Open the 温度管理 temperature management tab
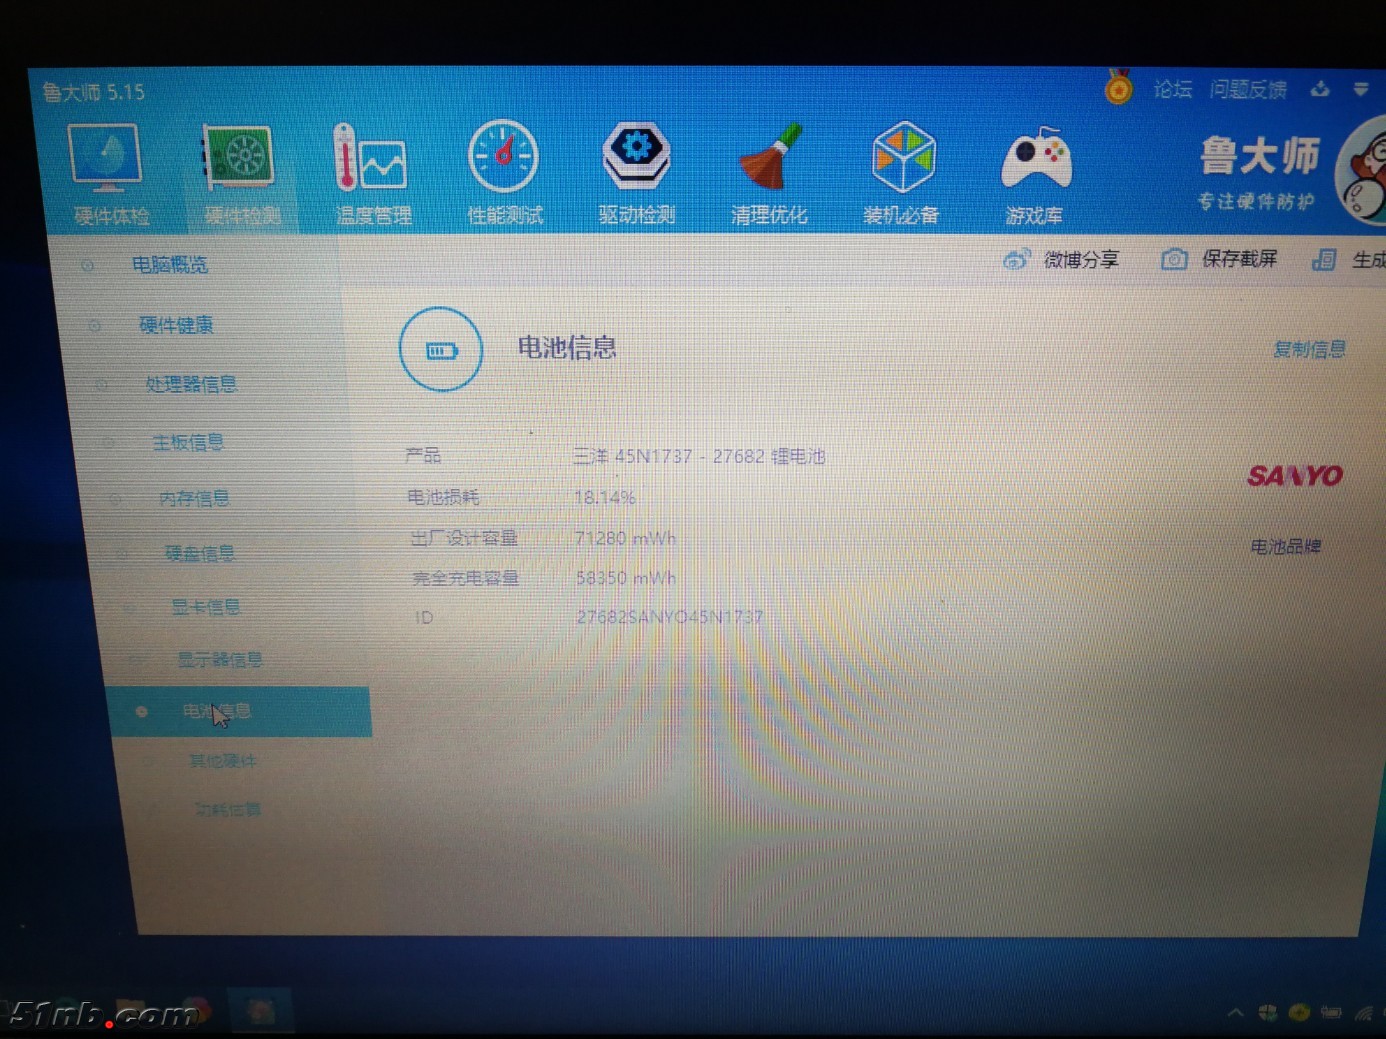This screenshot has width=1386, height=1039. [x=372, y=175]
